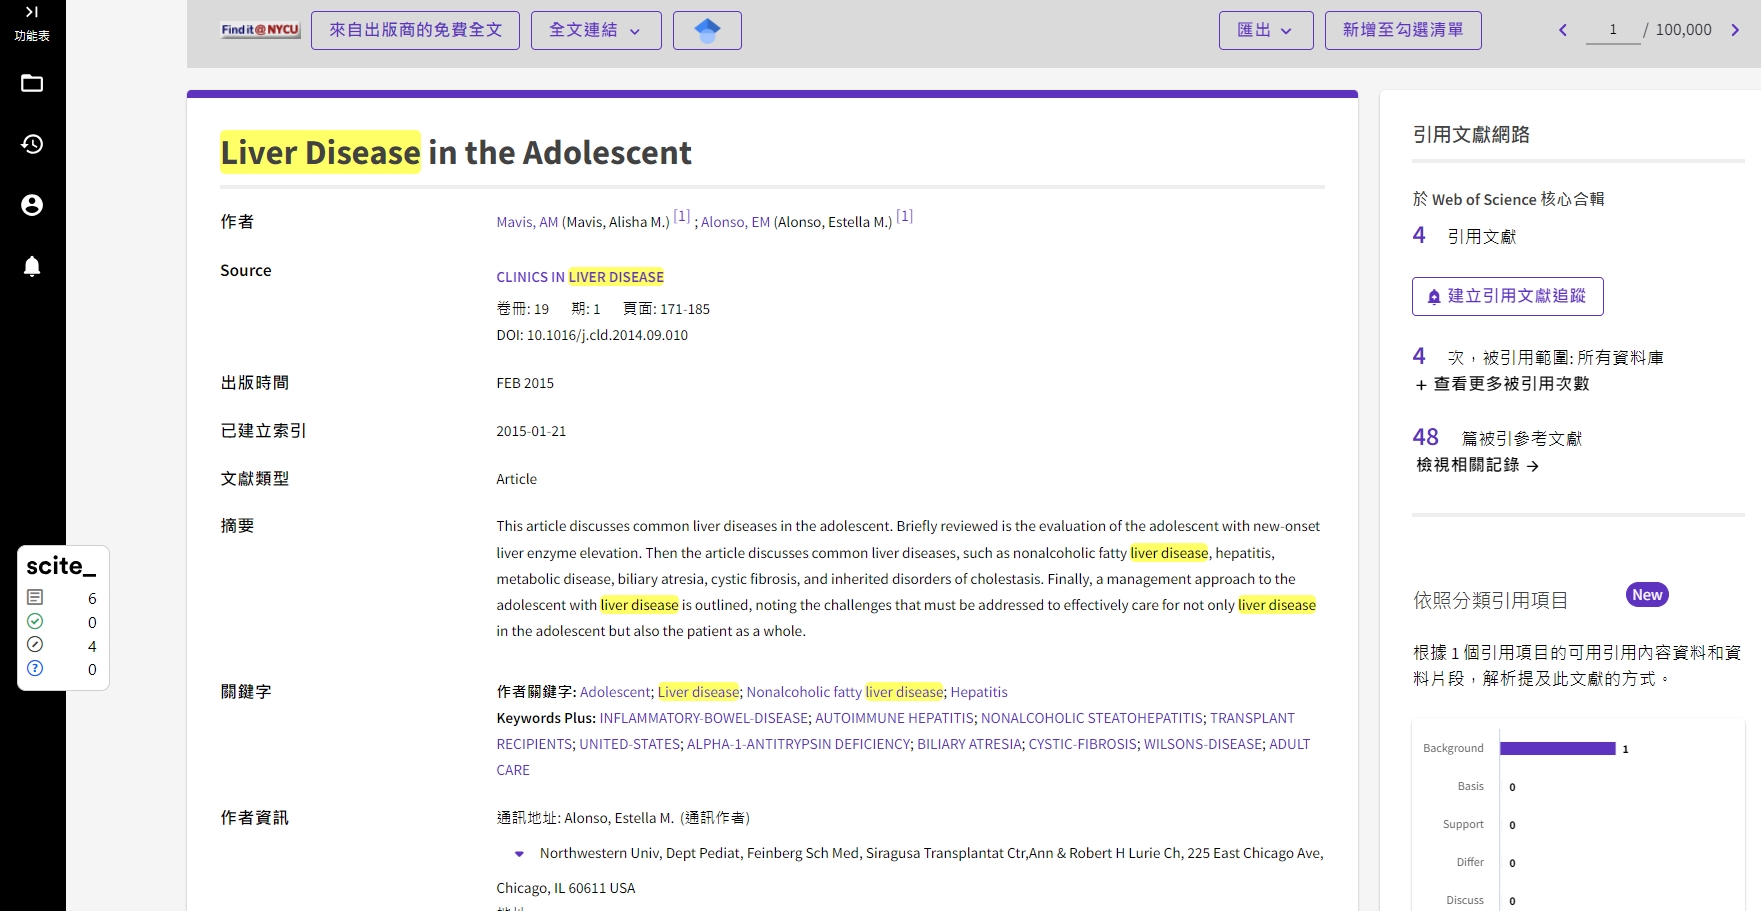This screenshot has width=1761, height=911.
Task: Open notifications bell icon
Action: click(x=32, y=266)
